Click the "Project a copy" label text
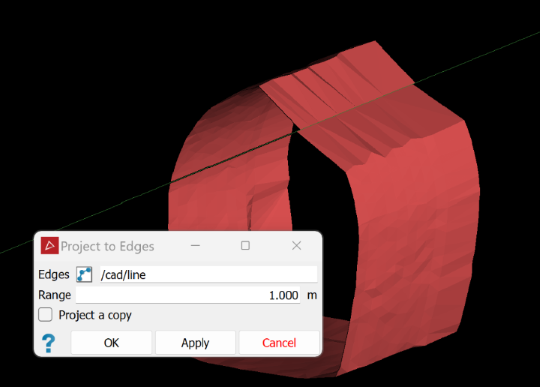The width and height of the screenshot is (540, 387). 95,315
